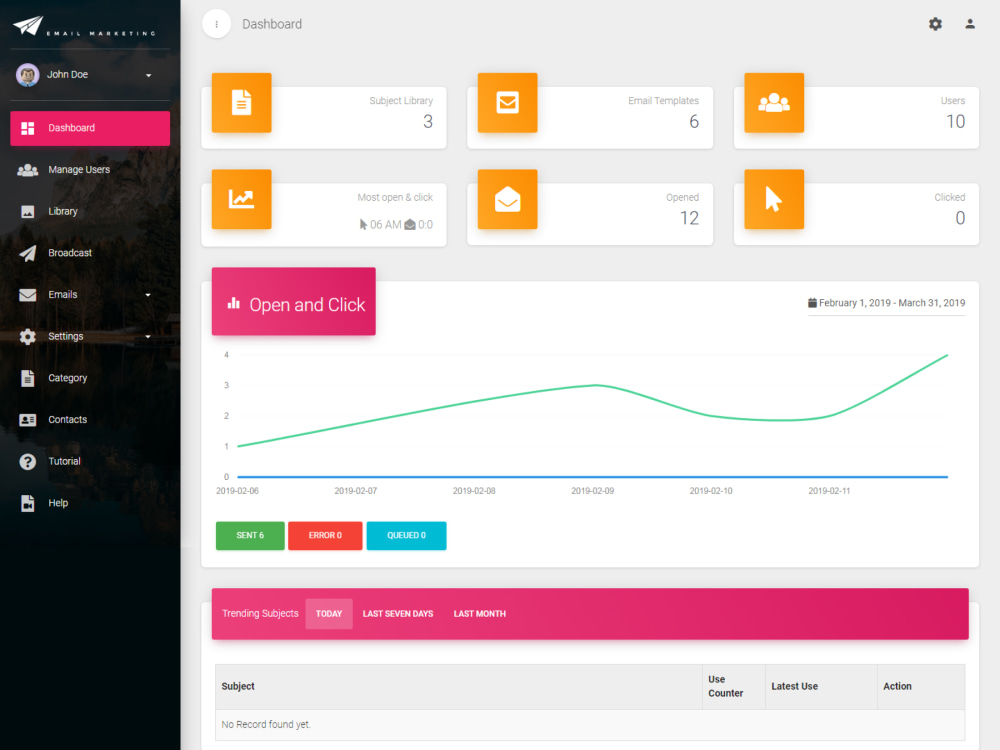
Task: Click the Latest Use column header
Action: 821,687
